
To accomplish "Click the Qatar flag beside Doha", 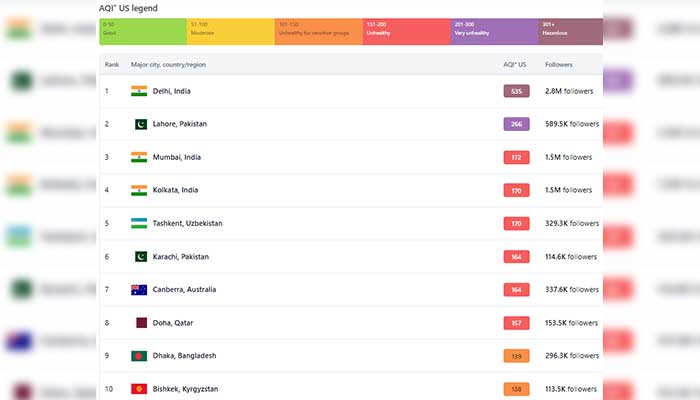I will tap(139, 323).
